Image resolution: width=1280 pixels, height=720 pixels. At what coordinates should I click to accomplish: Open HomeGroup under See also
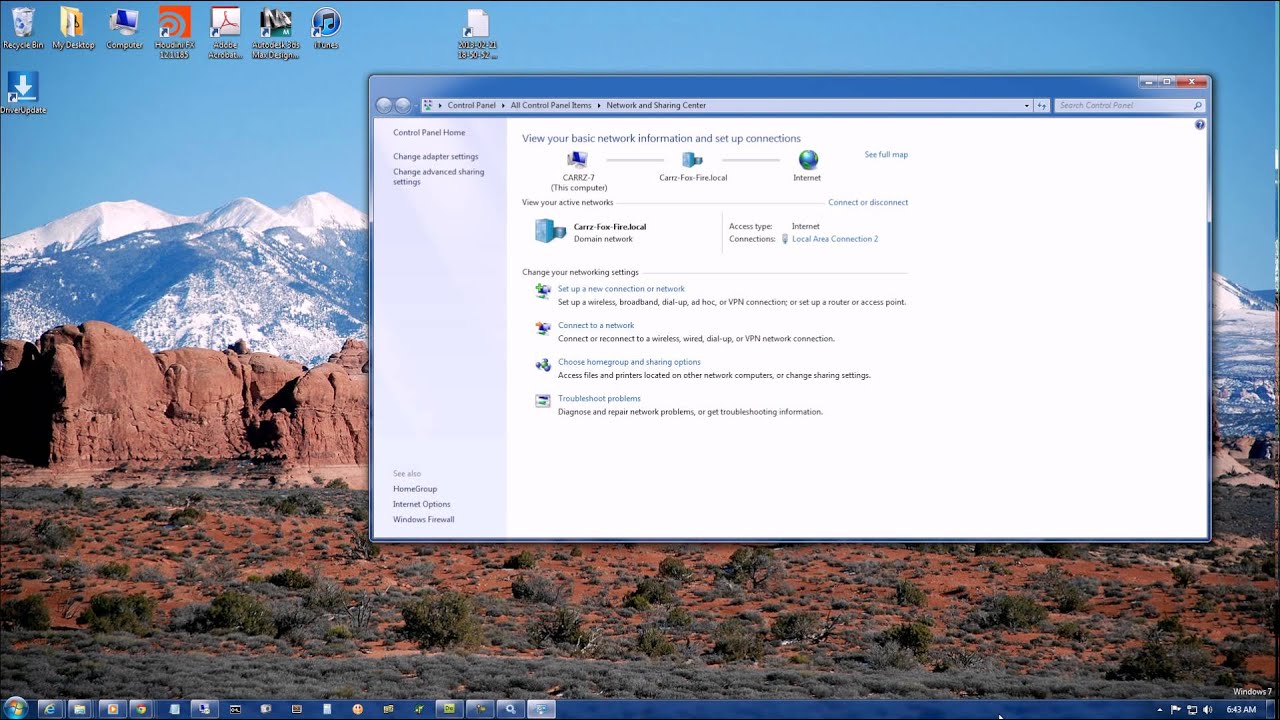click(415, 489)
